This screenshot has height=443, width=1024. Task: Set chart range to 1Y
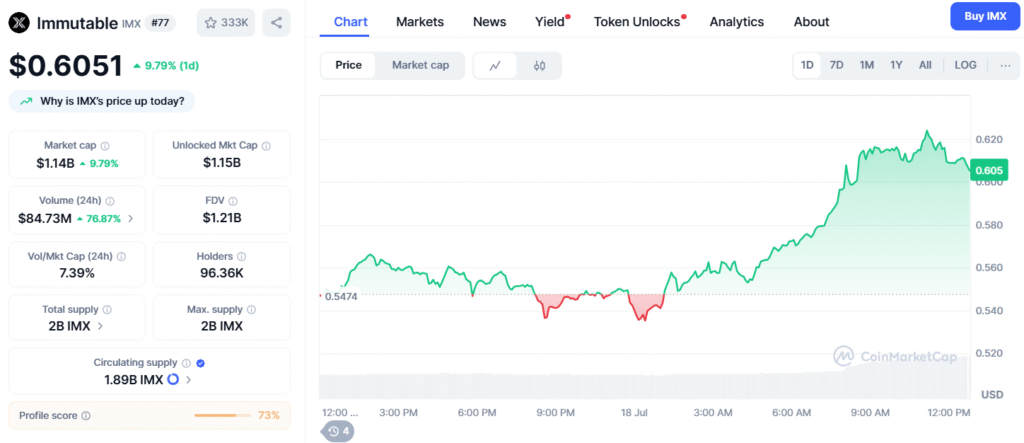[x=896, y=65]
